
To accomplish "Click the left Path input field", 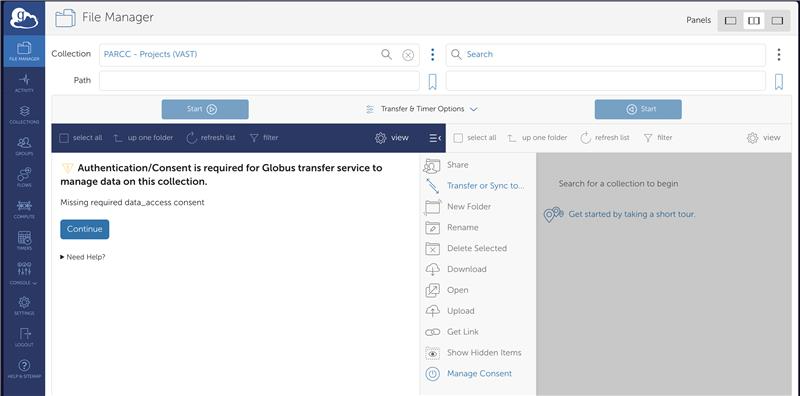I will point(259,81).
